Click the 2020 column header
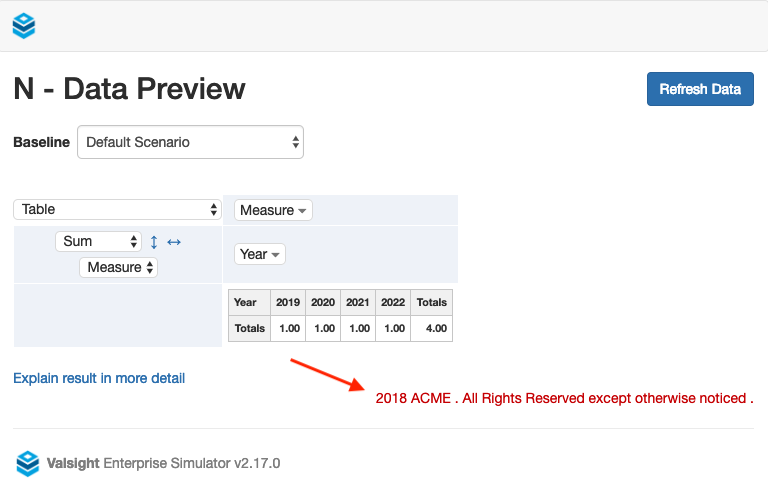768x492 pixels. [323, 302]
